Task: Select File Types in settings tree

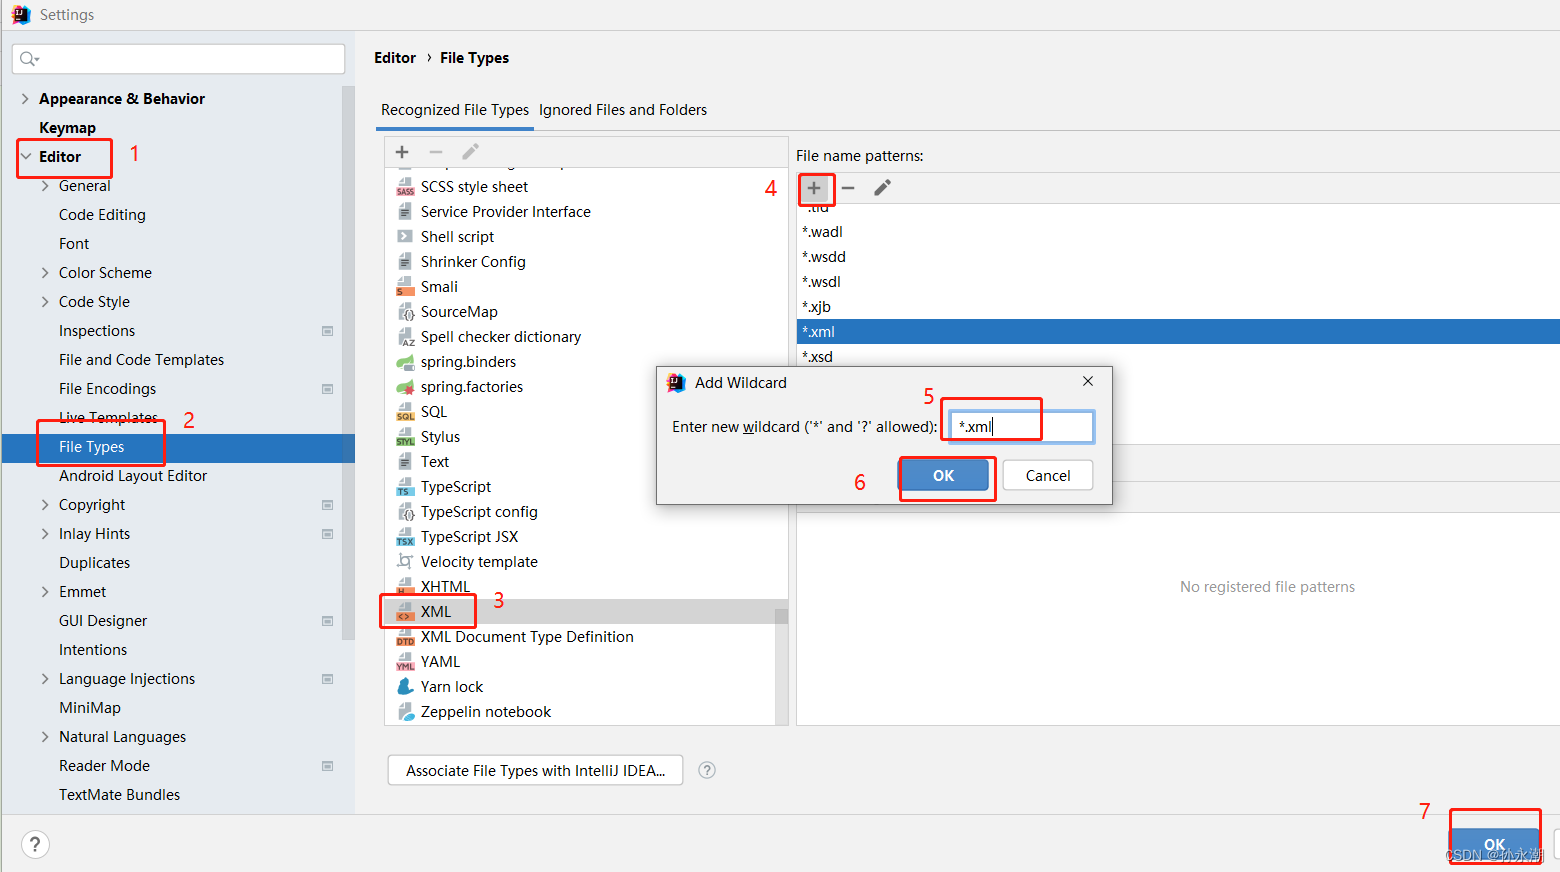Action: tap(178, 447)
